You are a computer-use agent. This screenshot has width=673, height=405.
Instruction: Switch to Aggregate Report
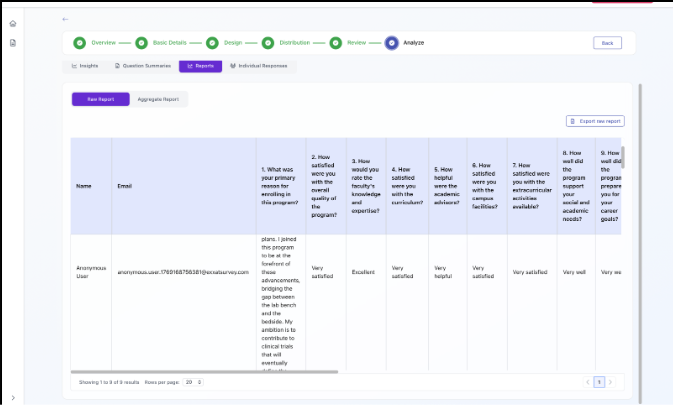(x=158, y=99)
